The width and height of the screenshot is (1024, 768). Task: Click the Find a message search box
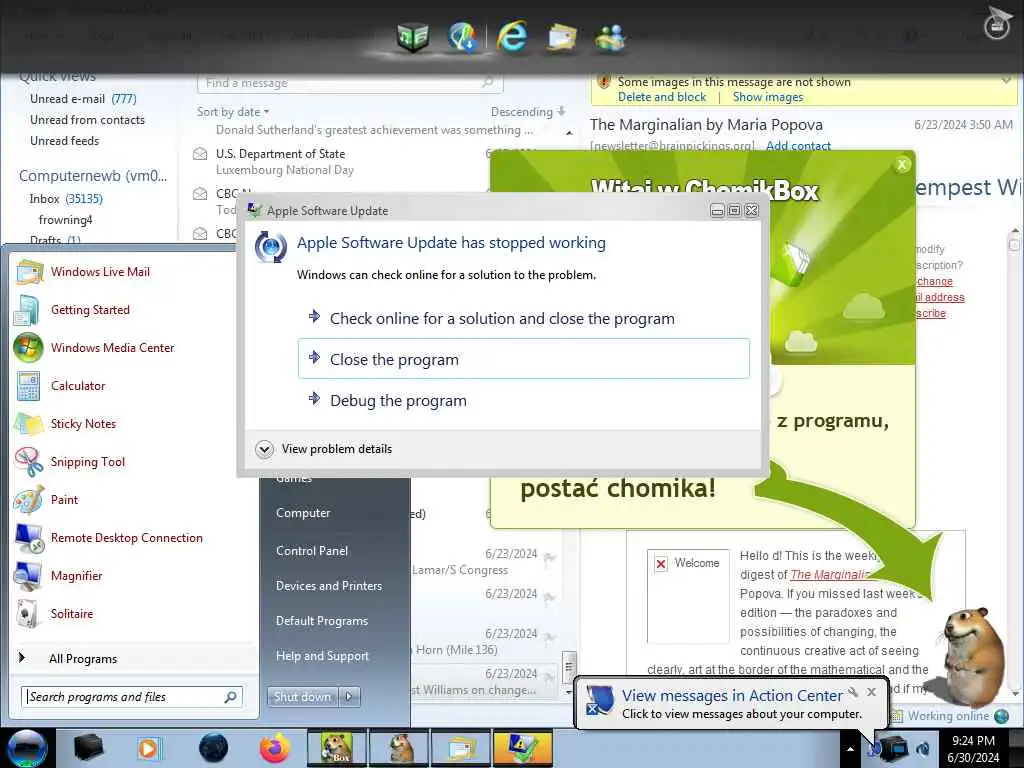pos(350,83)
